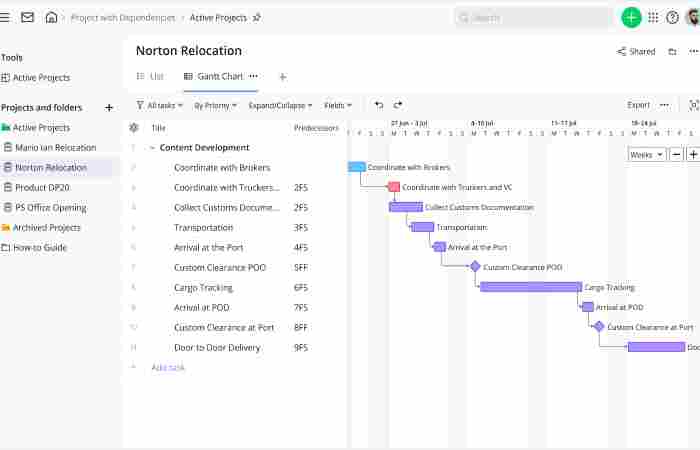Screen dimensions: 700x450
Task: Switch to the List tab
Action: pyautogui.click(x=150, y=76)
